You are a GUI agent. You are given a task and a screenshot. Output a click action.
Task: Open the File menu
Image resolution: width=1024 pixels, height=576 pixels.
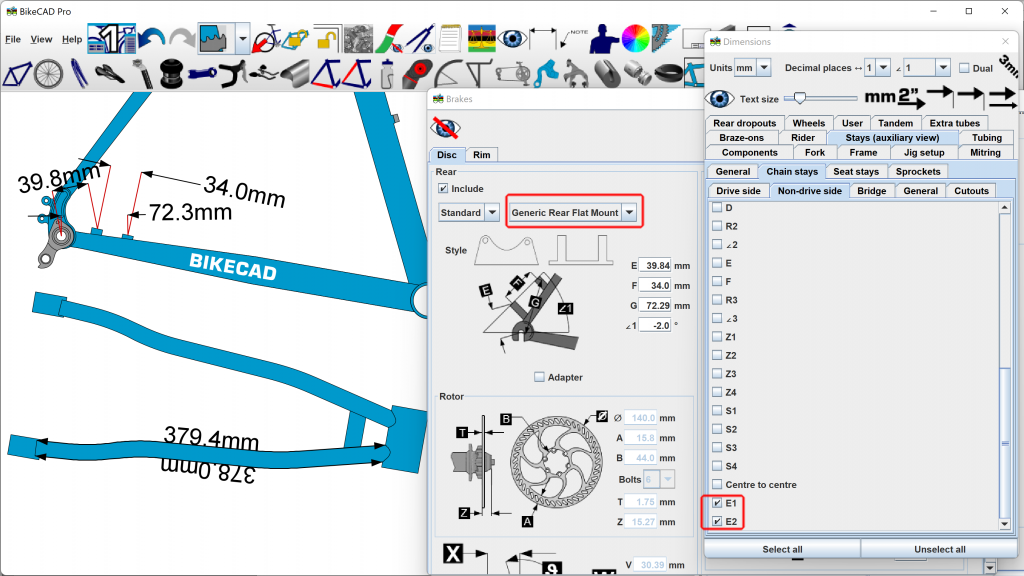coord(13,39)
